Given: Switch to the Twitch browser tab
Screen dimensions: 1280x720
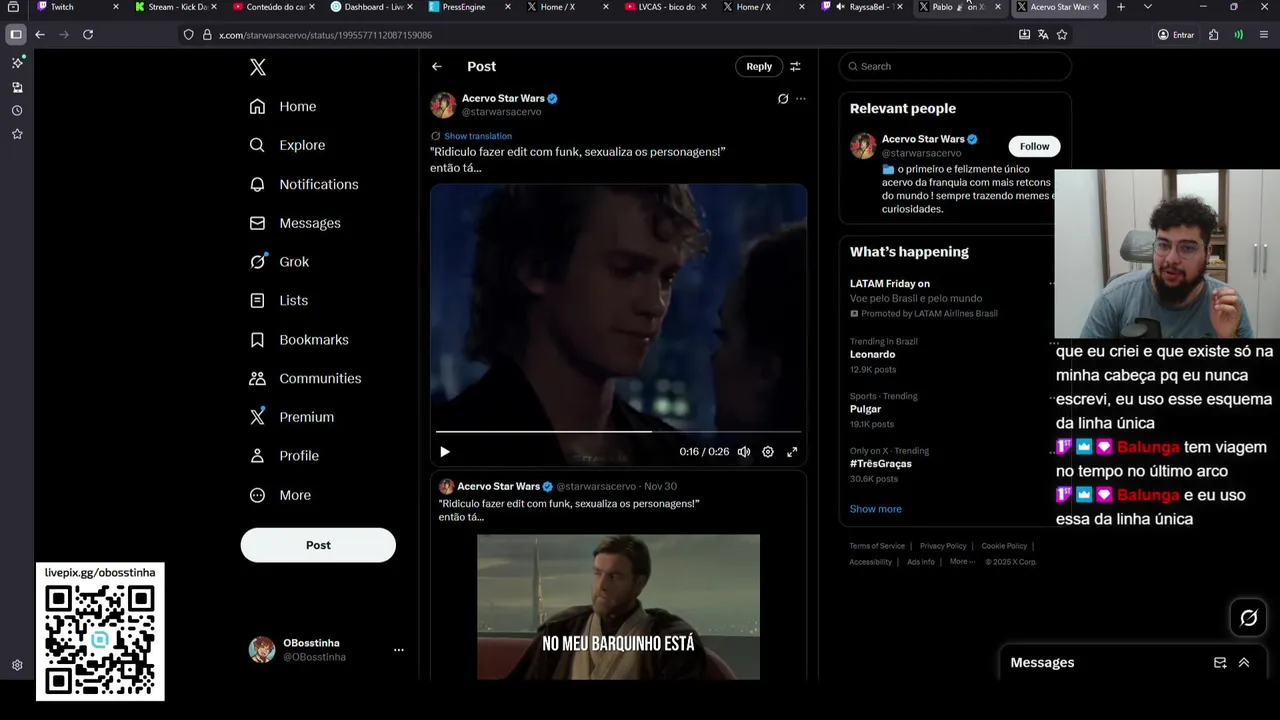Looking at the screenshot, I should 76,7.
